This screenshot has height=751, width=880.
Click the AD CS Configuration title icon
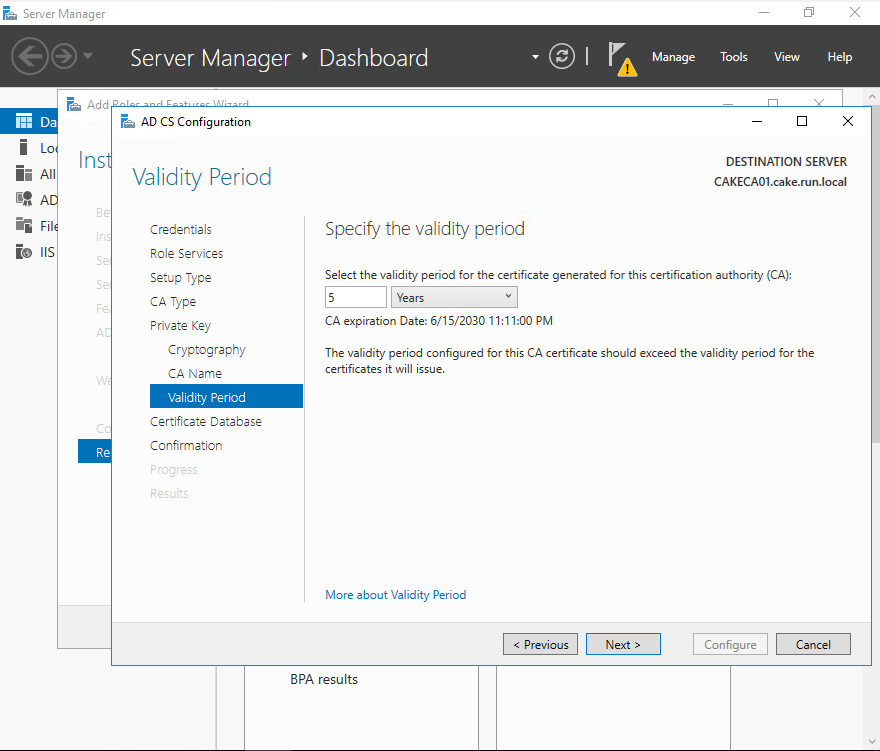pos(128,122)
